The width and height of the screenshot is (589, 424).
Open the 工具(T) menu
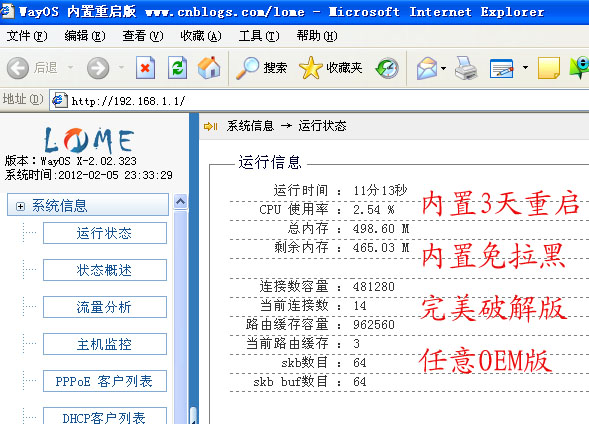[259, 36]
